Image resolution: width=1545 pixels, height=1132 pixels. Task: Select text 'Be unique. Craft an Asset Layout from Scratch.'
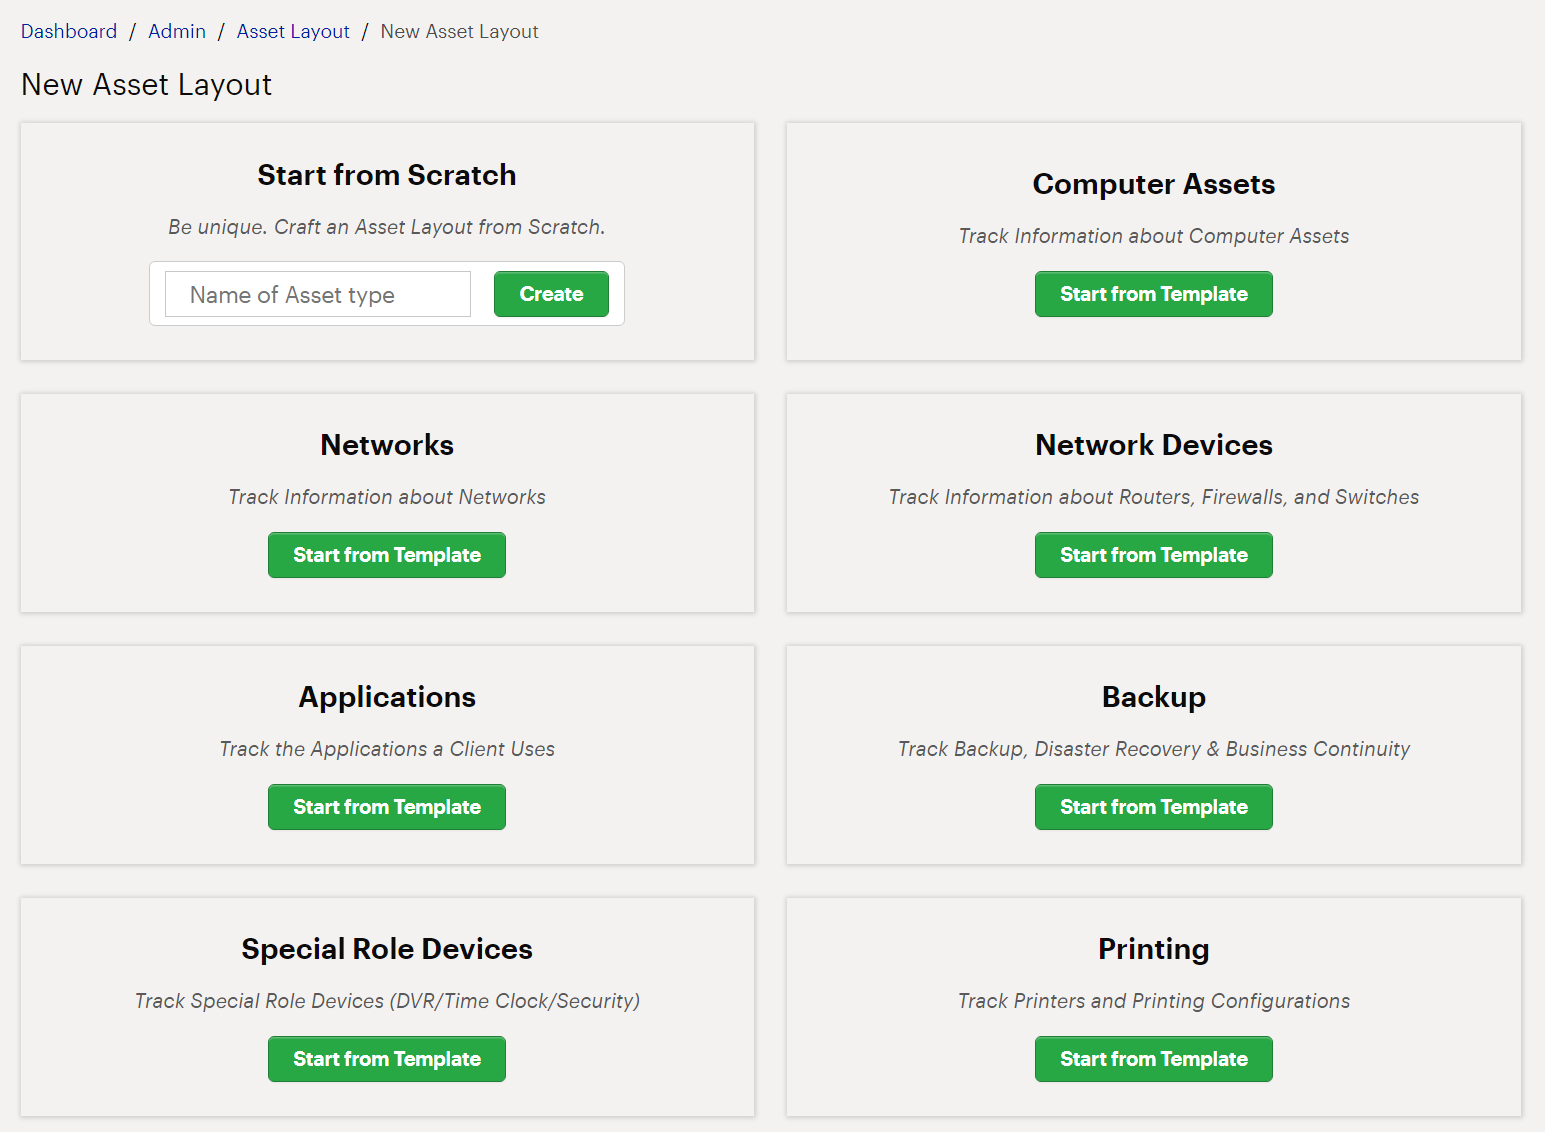[387, 227]
